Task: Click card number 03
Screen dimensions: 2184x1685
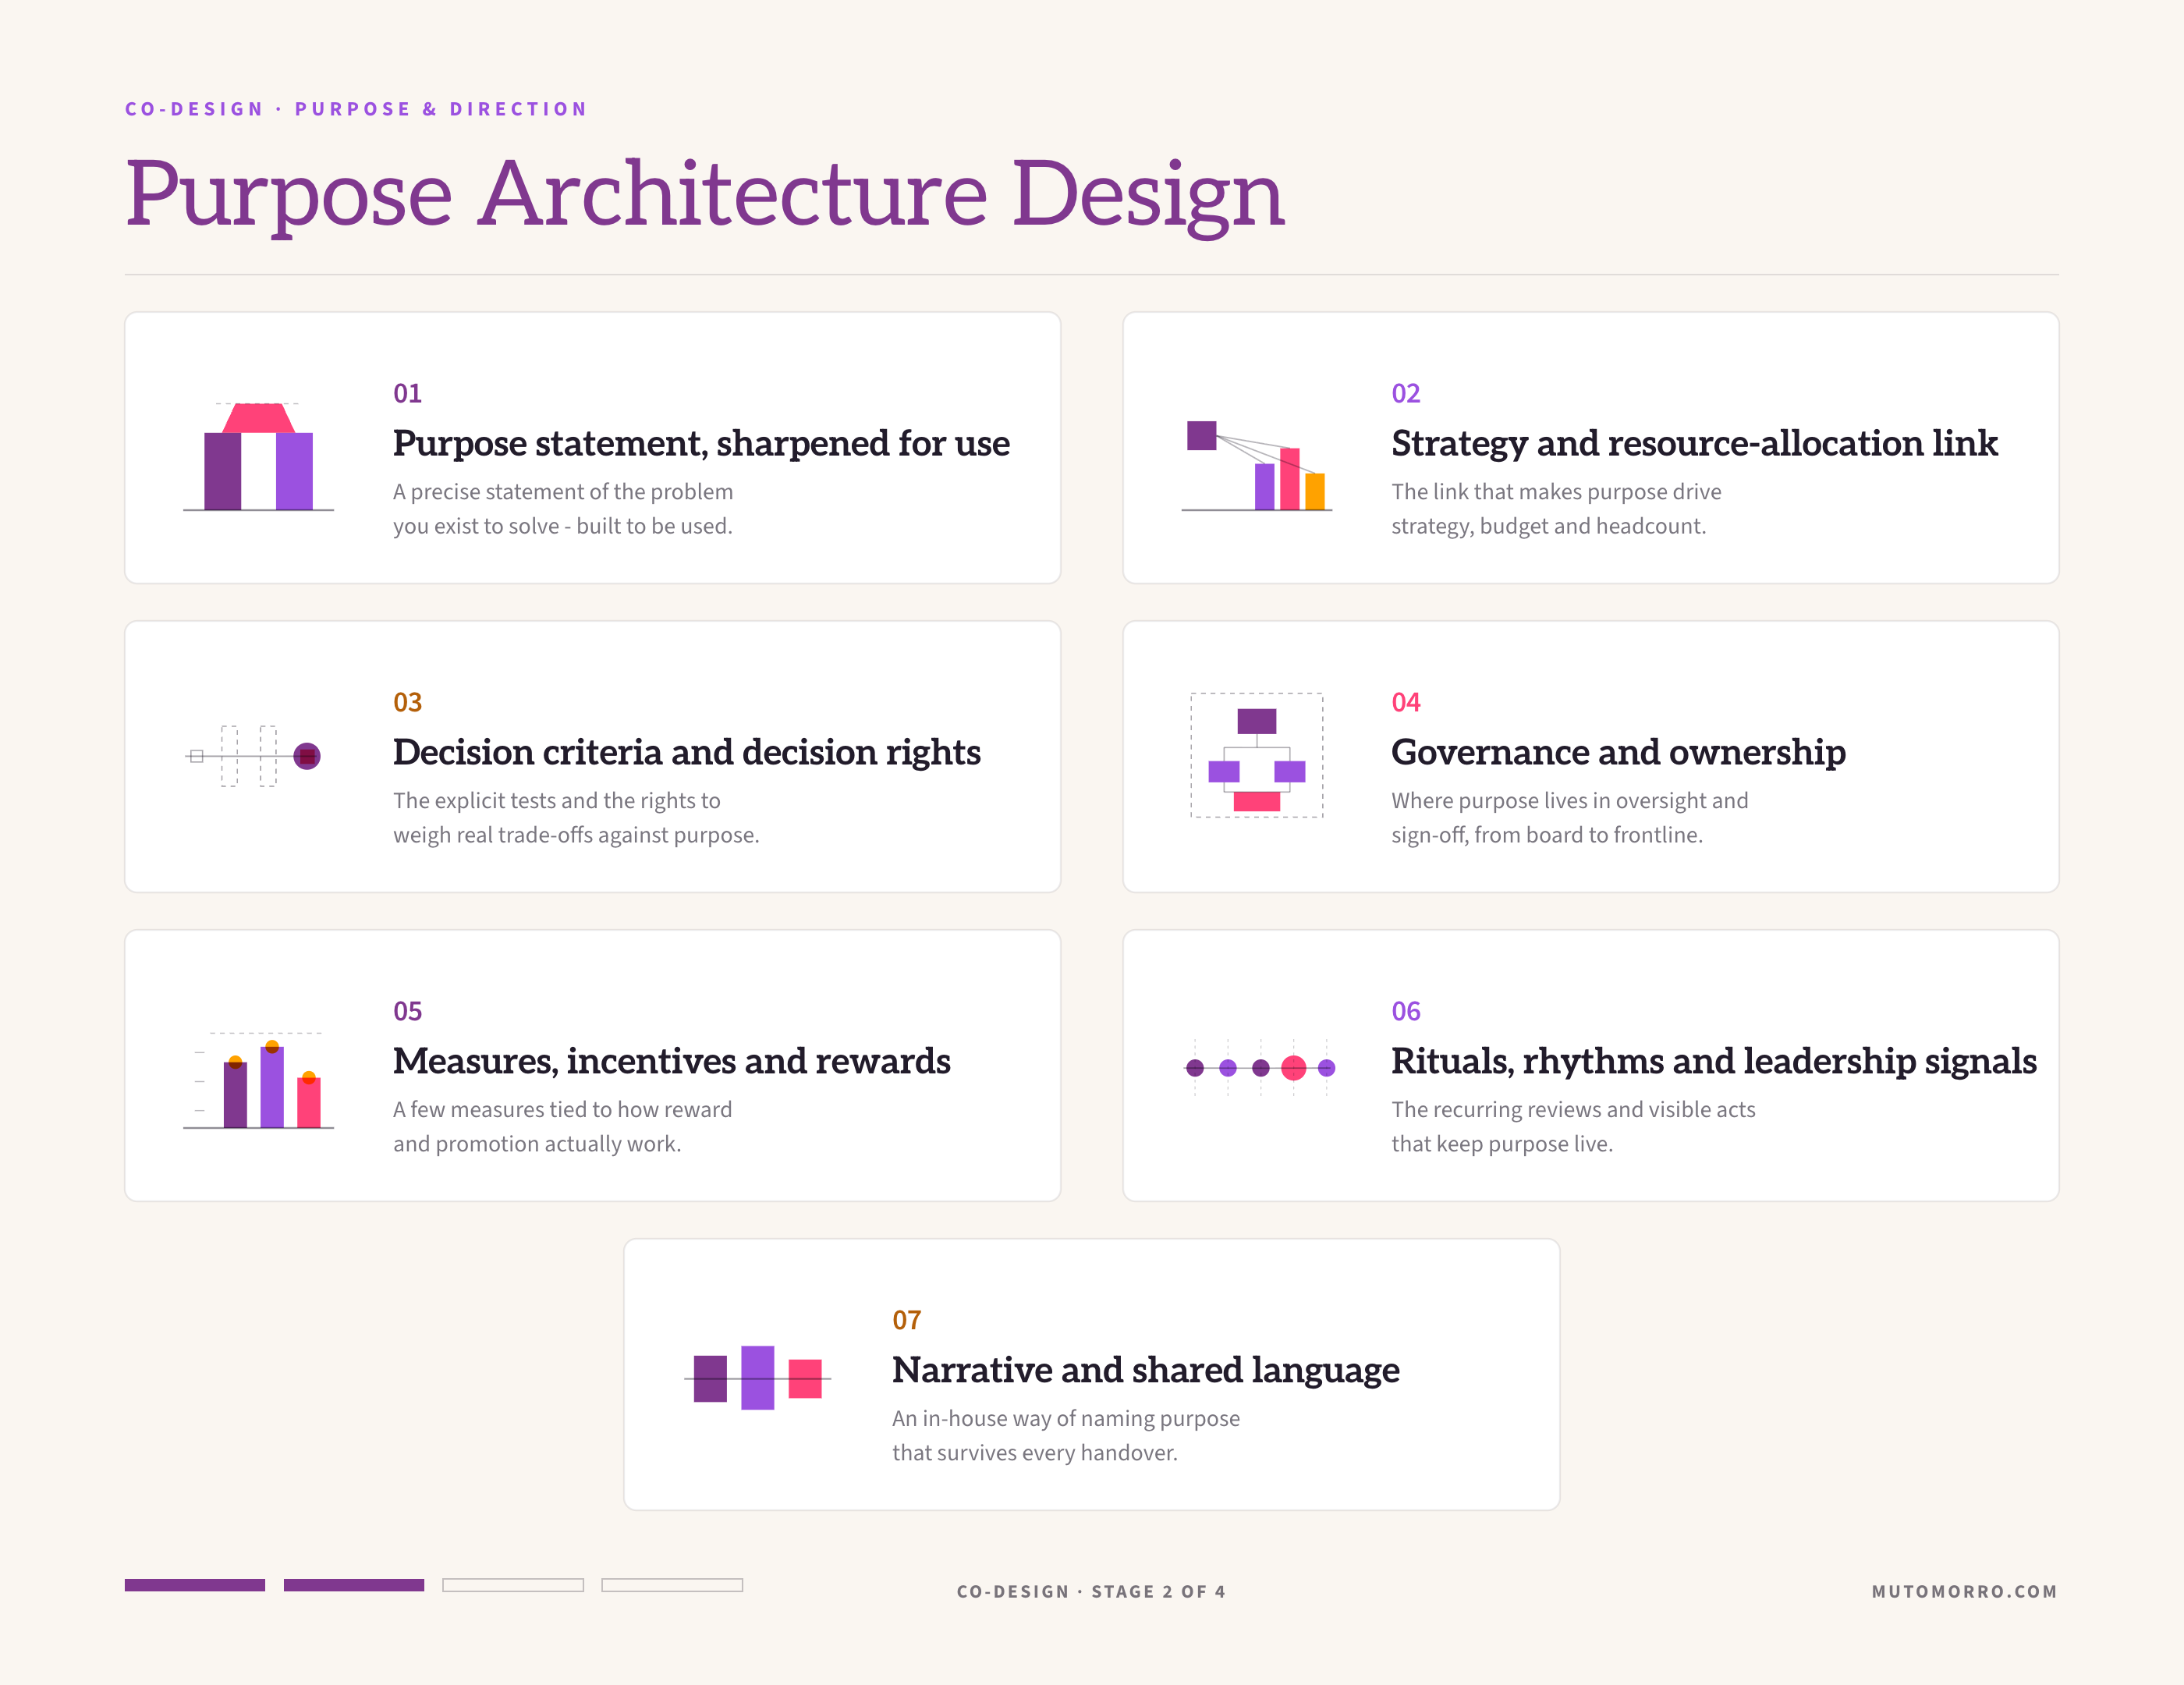Action: [407, 702]
